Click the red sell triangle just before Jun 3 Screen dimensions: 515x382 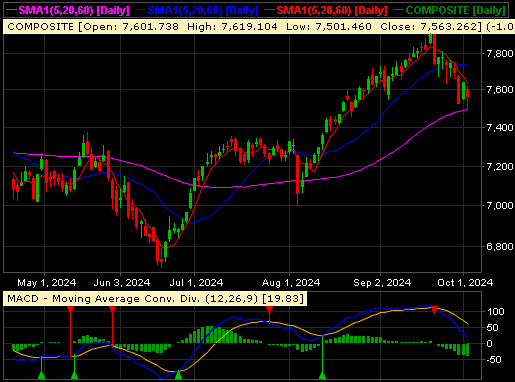tap(112, 311)
